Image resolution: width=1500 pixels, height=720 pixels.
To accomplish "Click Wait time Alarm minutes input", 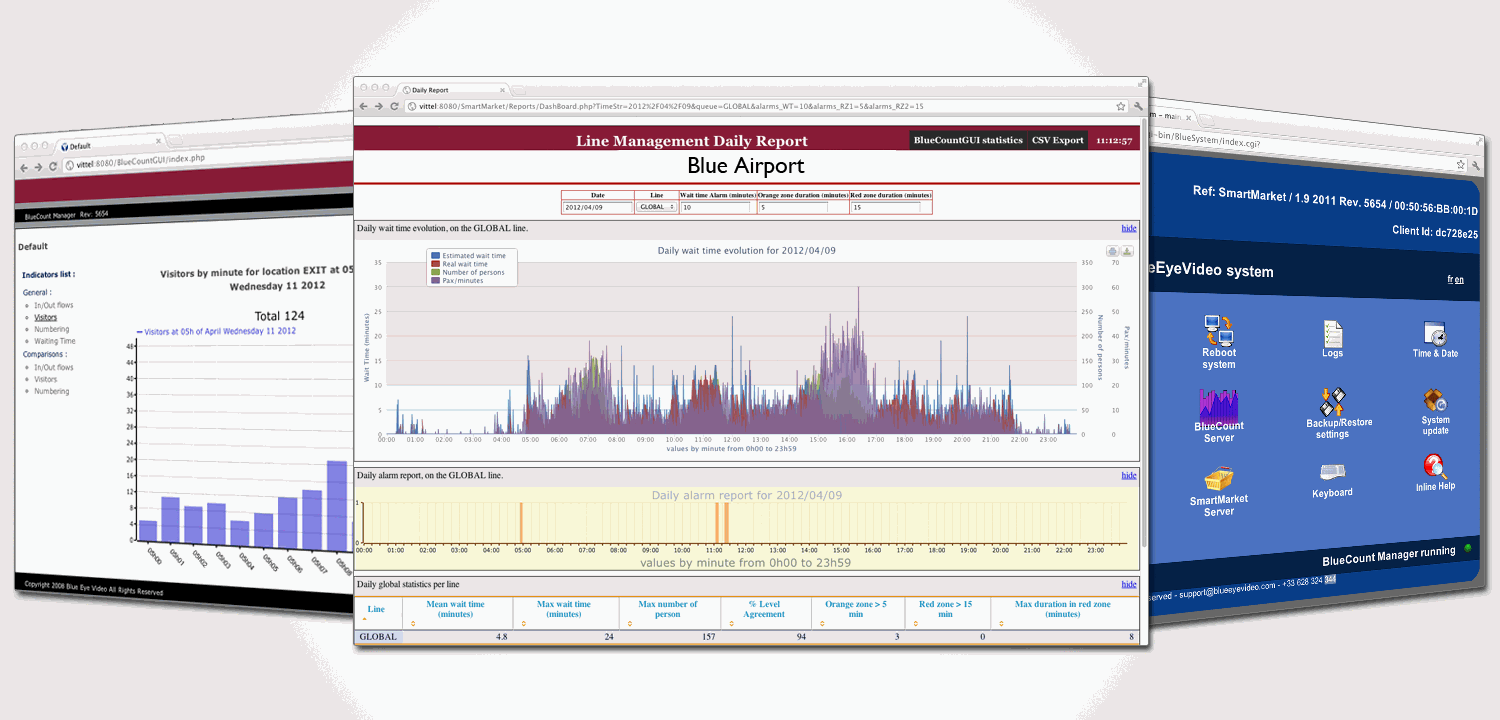I will (x=716, y=207).
